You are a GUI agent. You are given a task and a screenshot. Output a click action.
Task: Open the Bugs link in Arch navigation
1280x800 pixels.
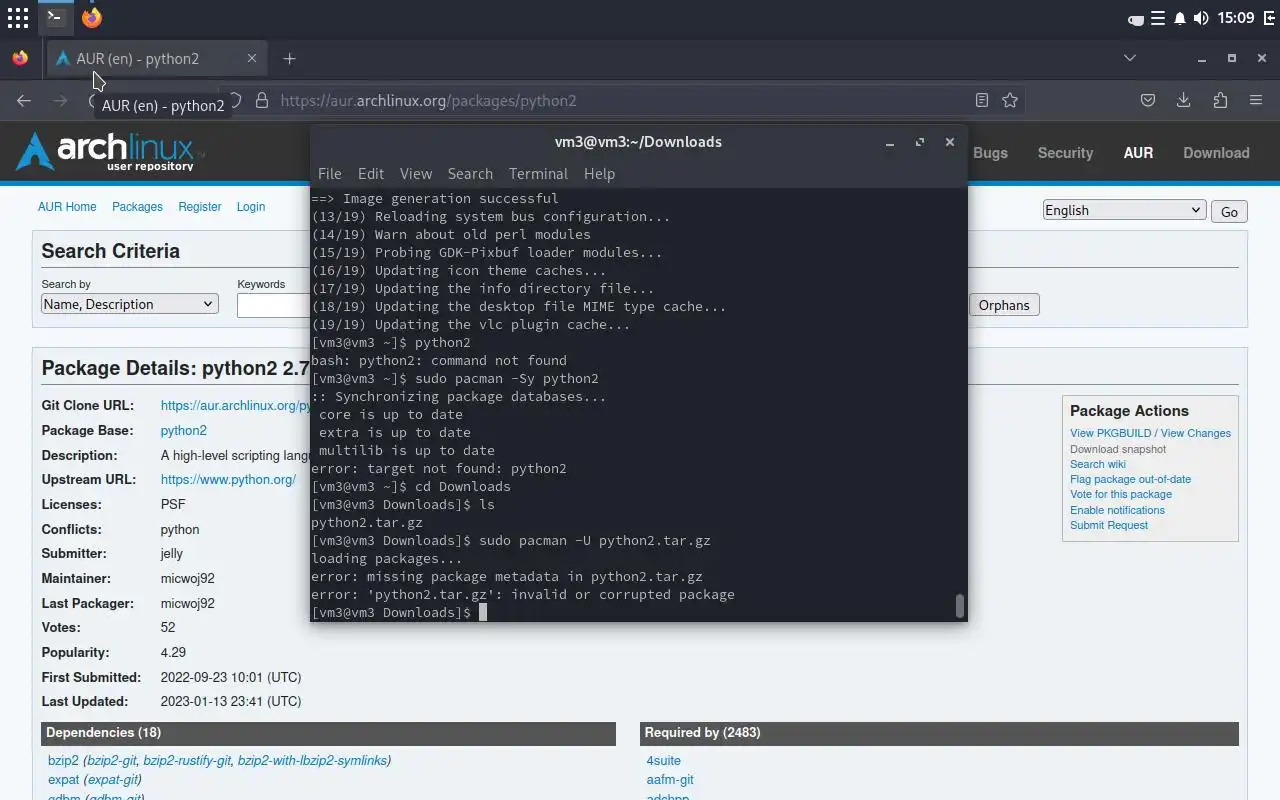990,153
